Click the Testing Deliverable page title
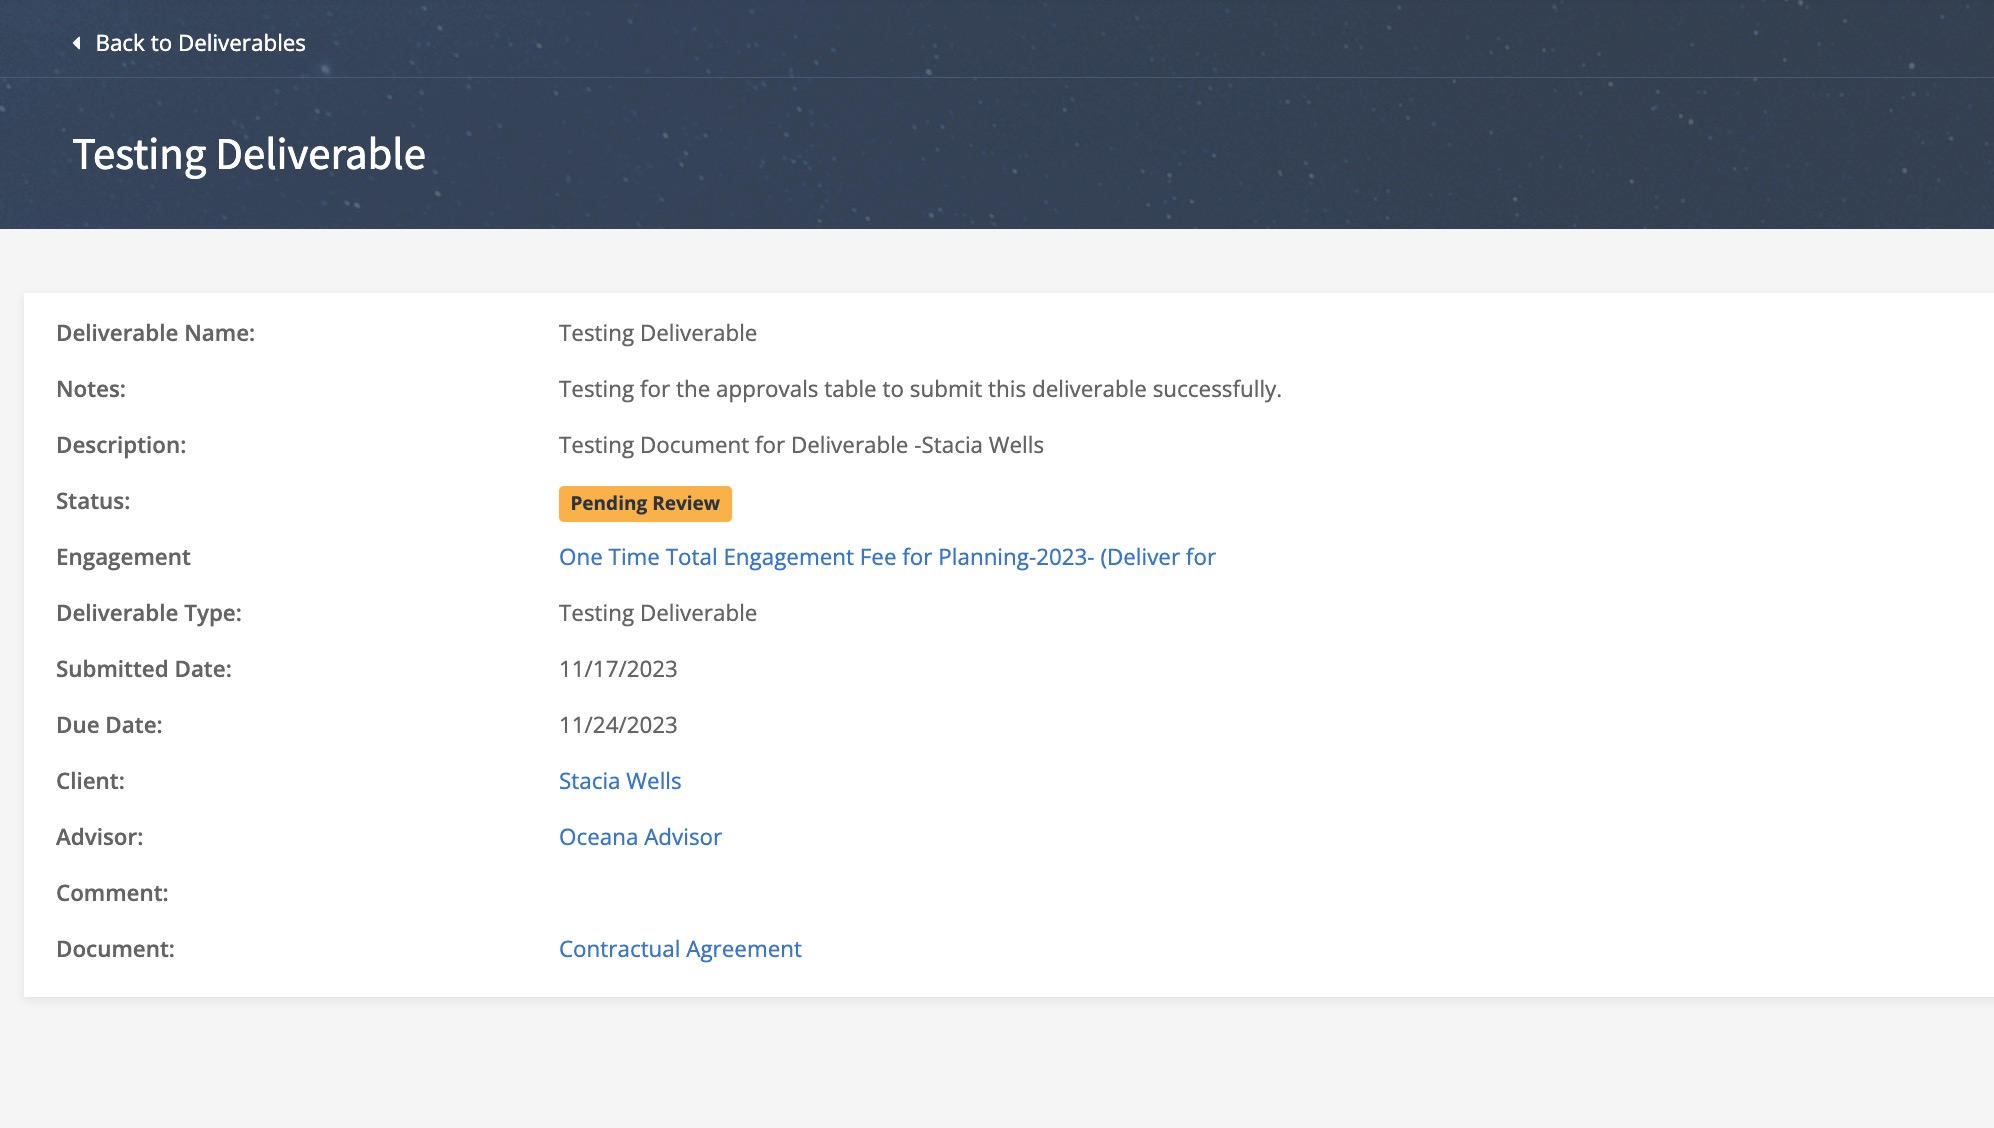The width and height of the screenshot is (1994, 1128). [x=249, y=154]
